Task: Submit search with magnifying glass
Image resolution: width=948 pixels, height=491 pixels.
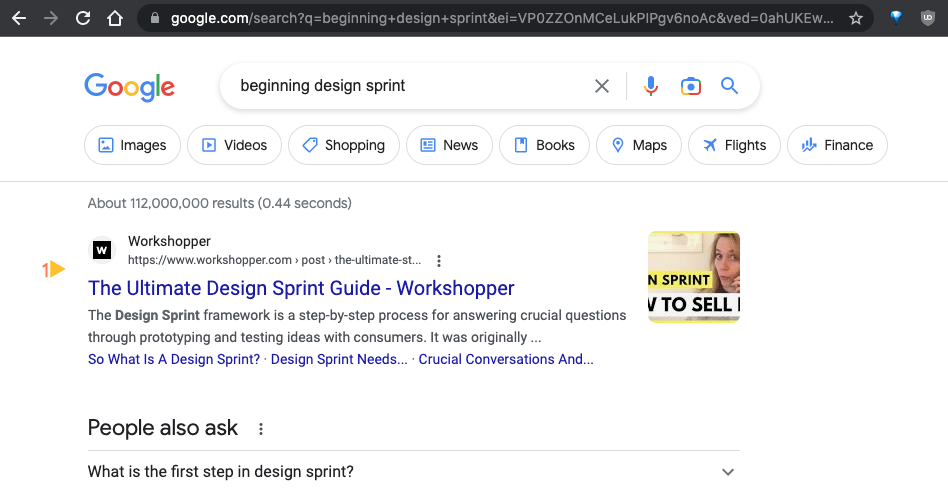Action: [x=730, y=86]
